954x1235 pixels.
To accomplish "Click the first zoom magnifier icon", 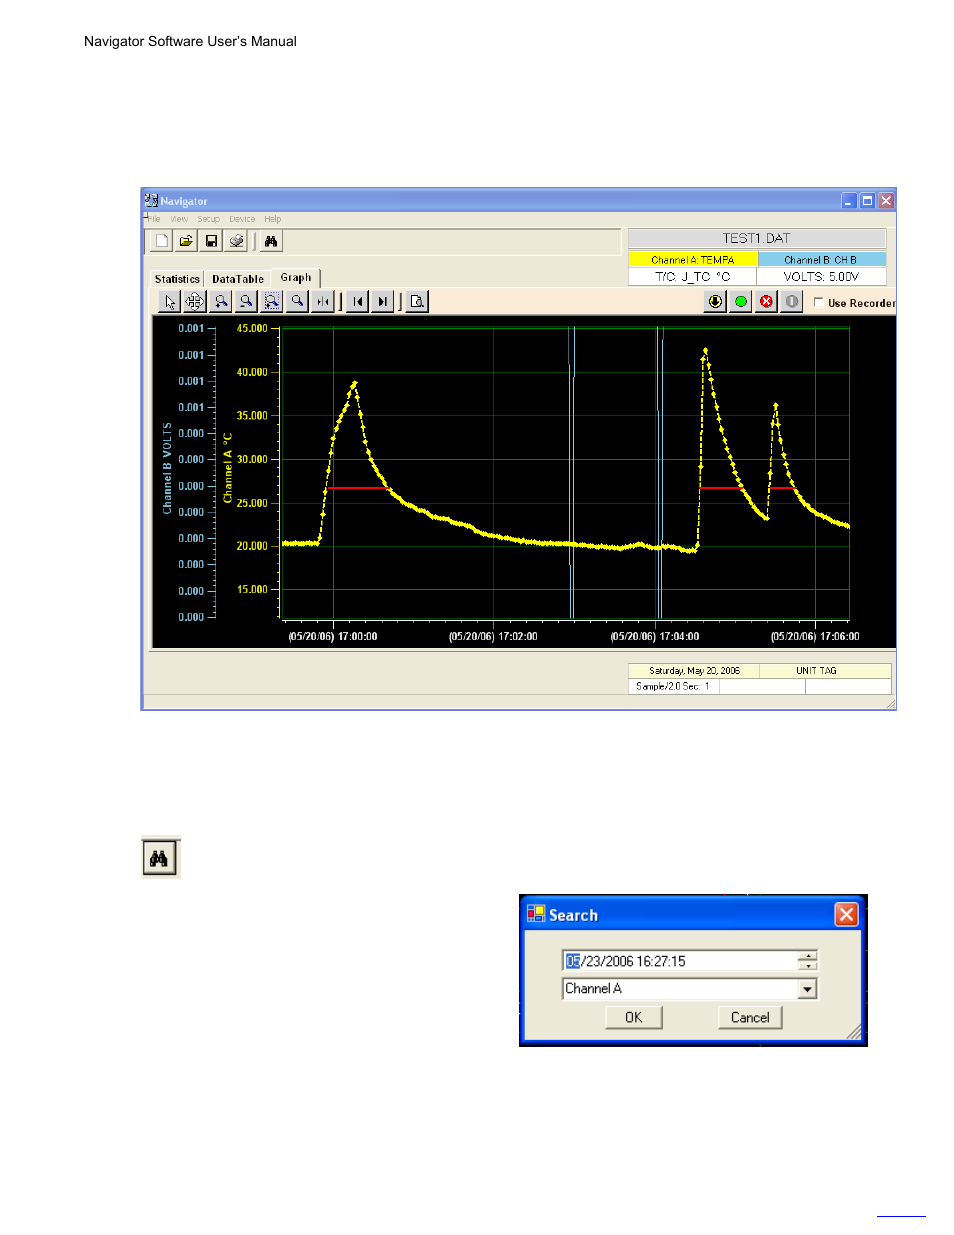I will (x=221, y=301).
